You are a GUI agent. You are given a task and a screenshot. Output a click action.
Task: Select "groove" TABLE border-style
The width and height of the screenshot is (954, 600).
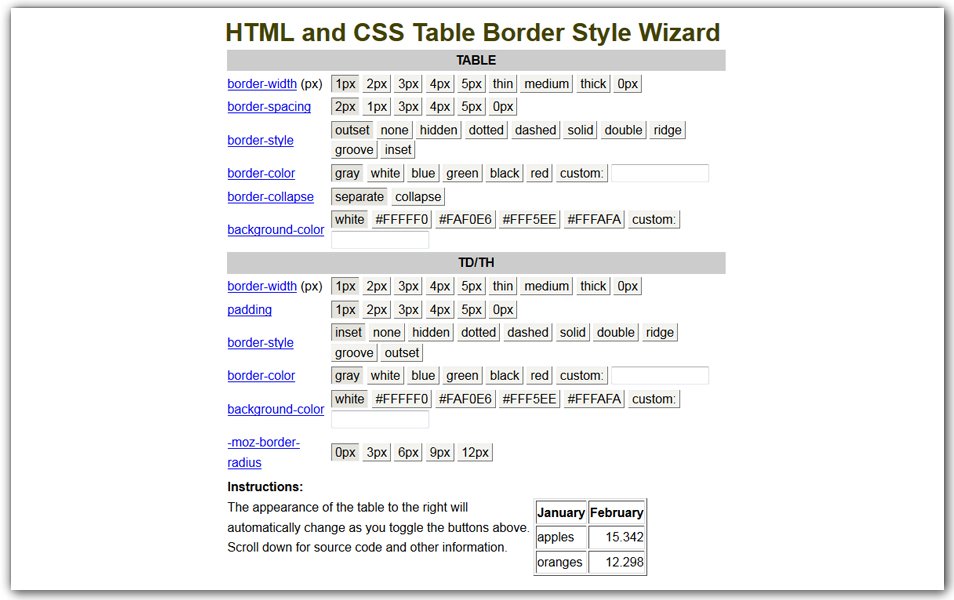tap(352, 149)
